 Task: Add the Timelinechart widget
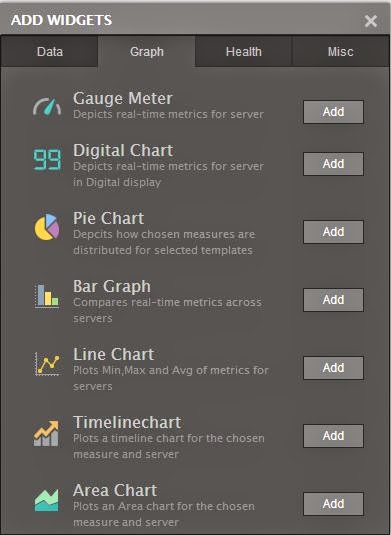(x=333, y=436)
